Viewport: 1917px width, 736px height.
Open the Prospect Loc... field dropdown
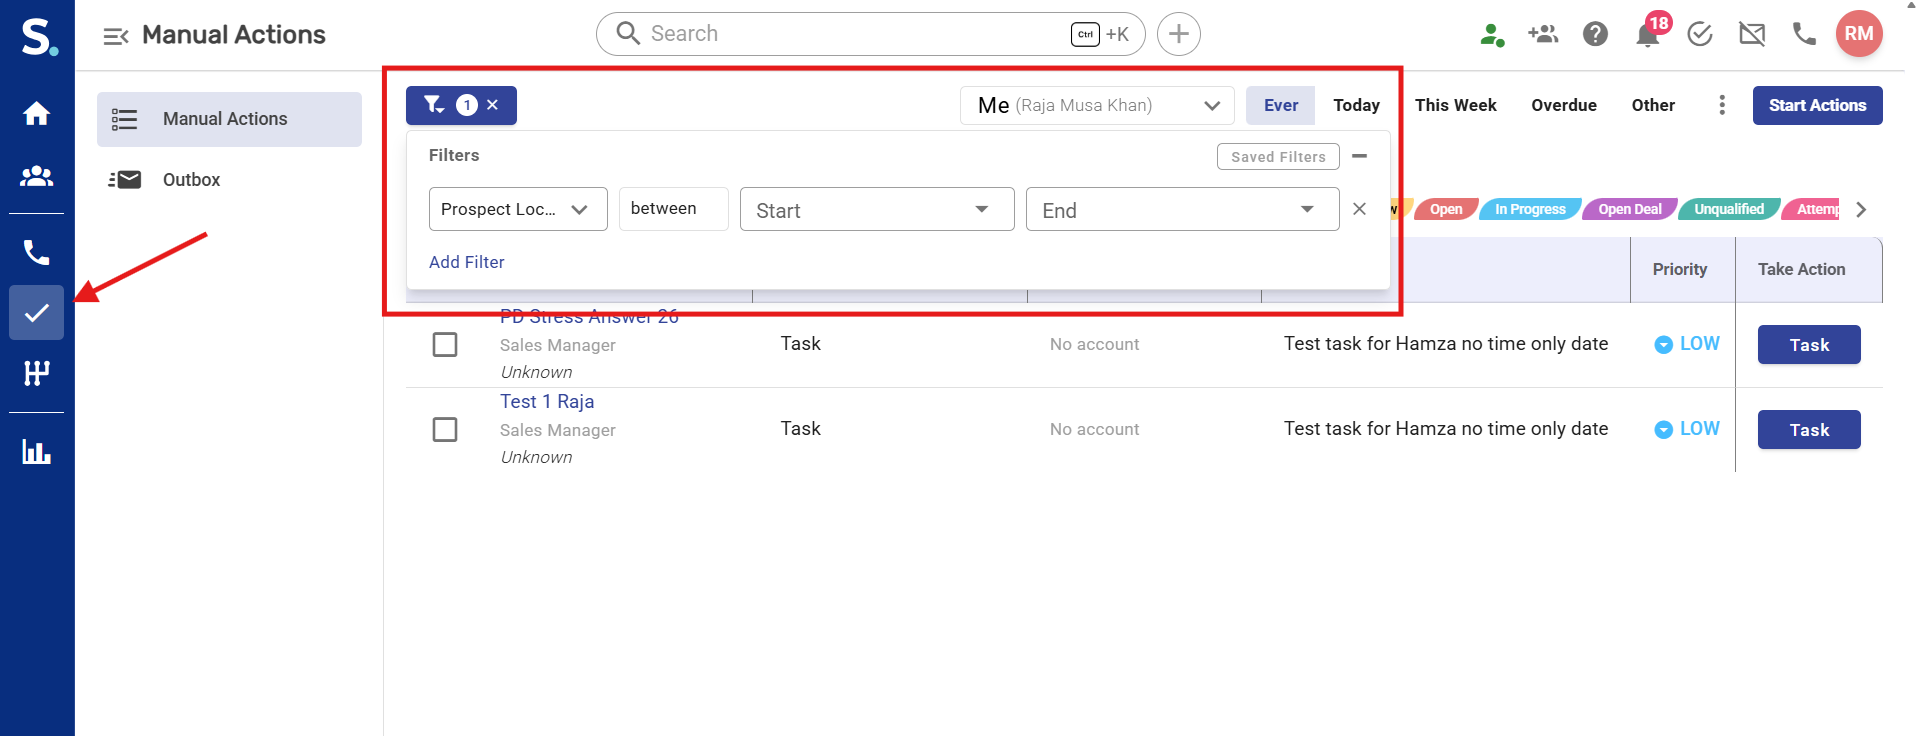coord(518,209)
